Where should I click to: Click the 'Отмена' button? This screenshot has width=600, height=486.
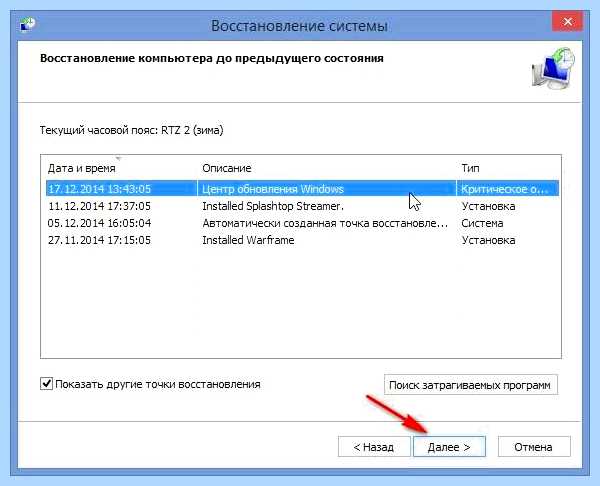pyautogui.click(x=534, y=447)
